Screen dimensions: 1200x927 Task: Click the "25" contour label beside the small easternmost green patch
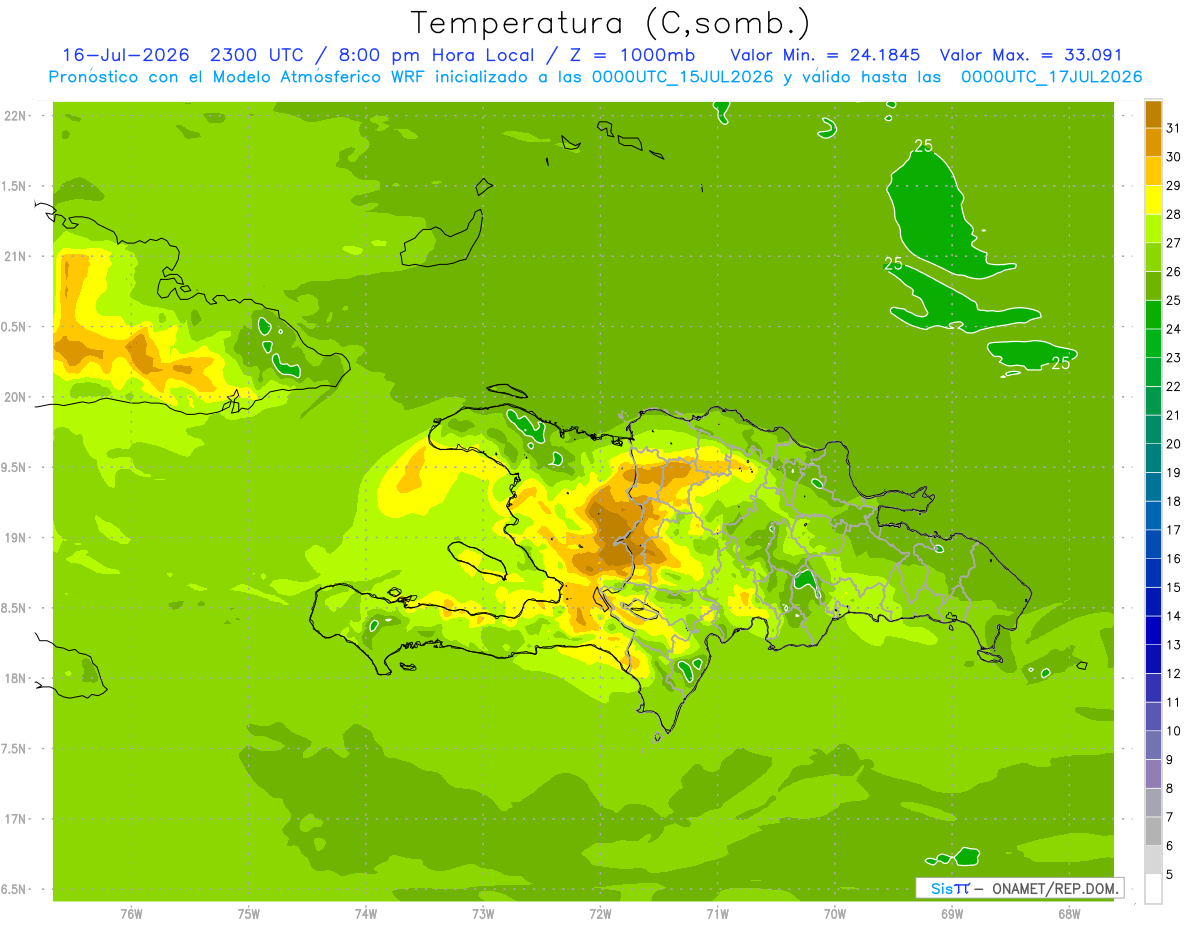coord(1061,363)
